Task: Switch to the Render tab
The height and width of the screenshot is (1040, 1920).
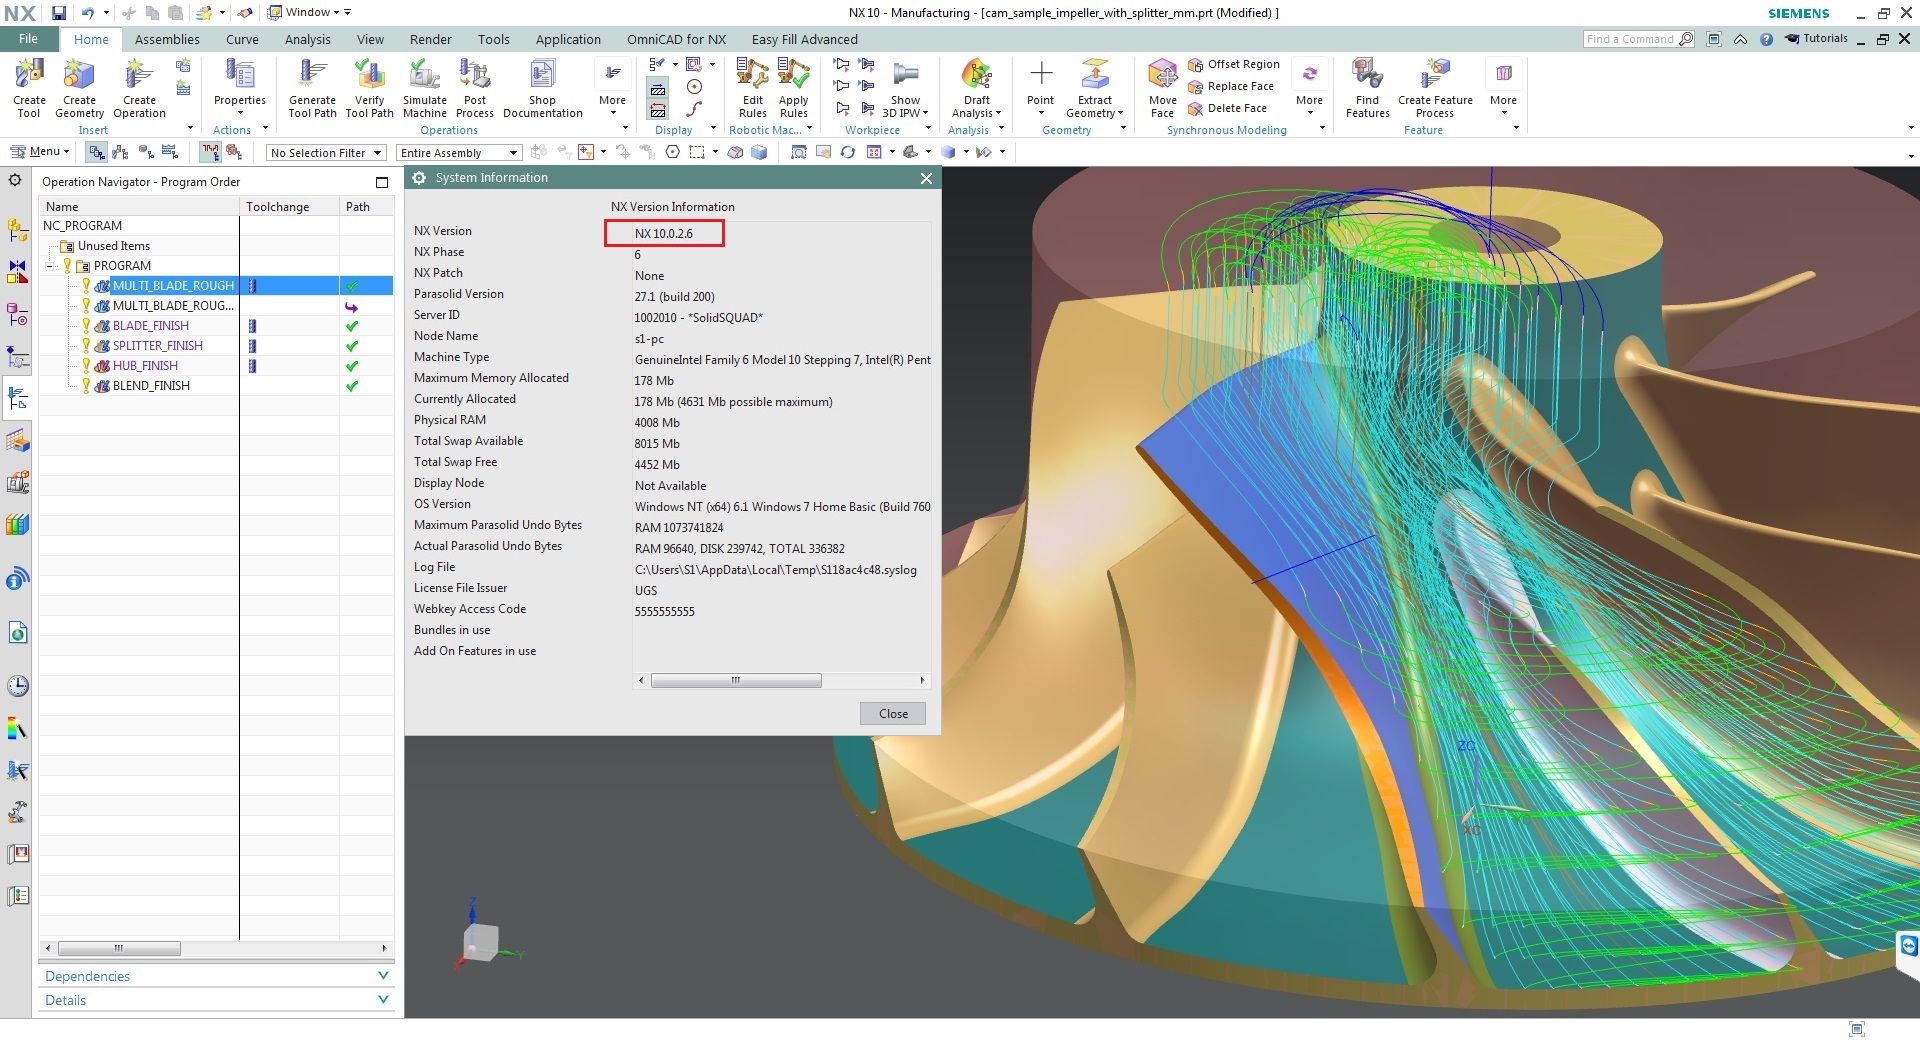Action: click(x=430, y=40)
